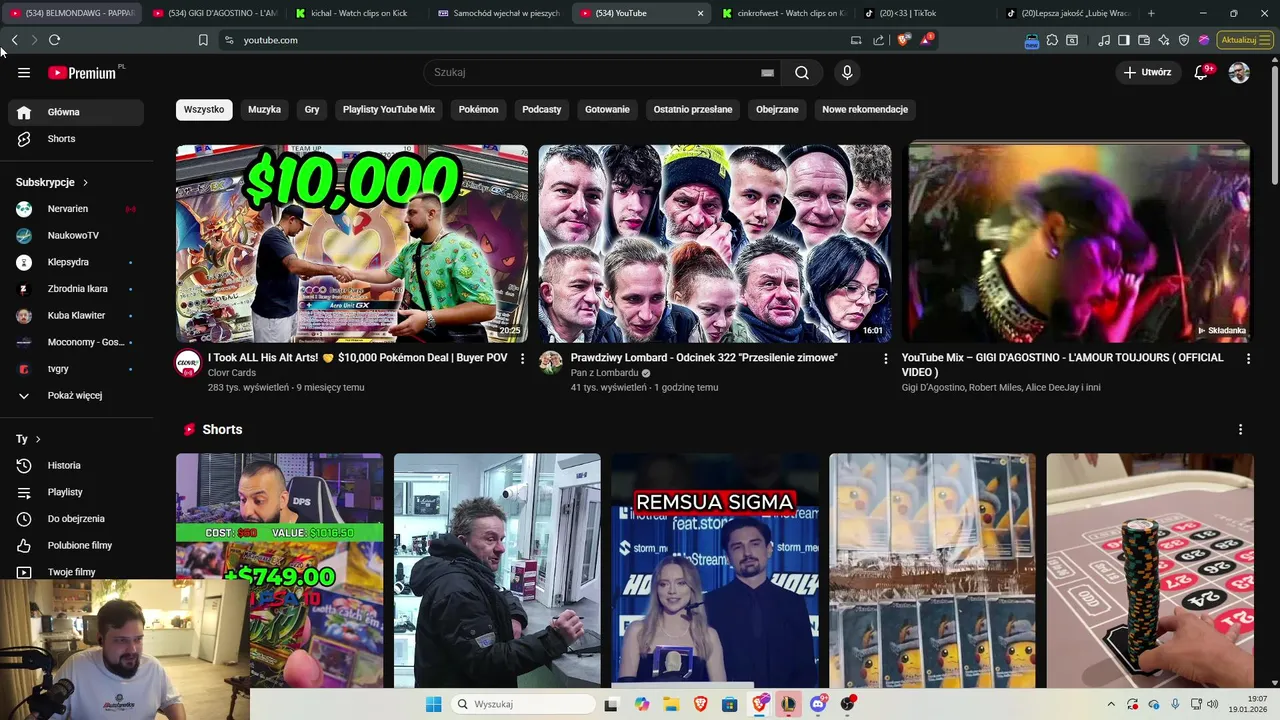Click the share page icon in the address bar
Image resolution: width=1280 pixels, height=720 pixels.
[879, 40]
